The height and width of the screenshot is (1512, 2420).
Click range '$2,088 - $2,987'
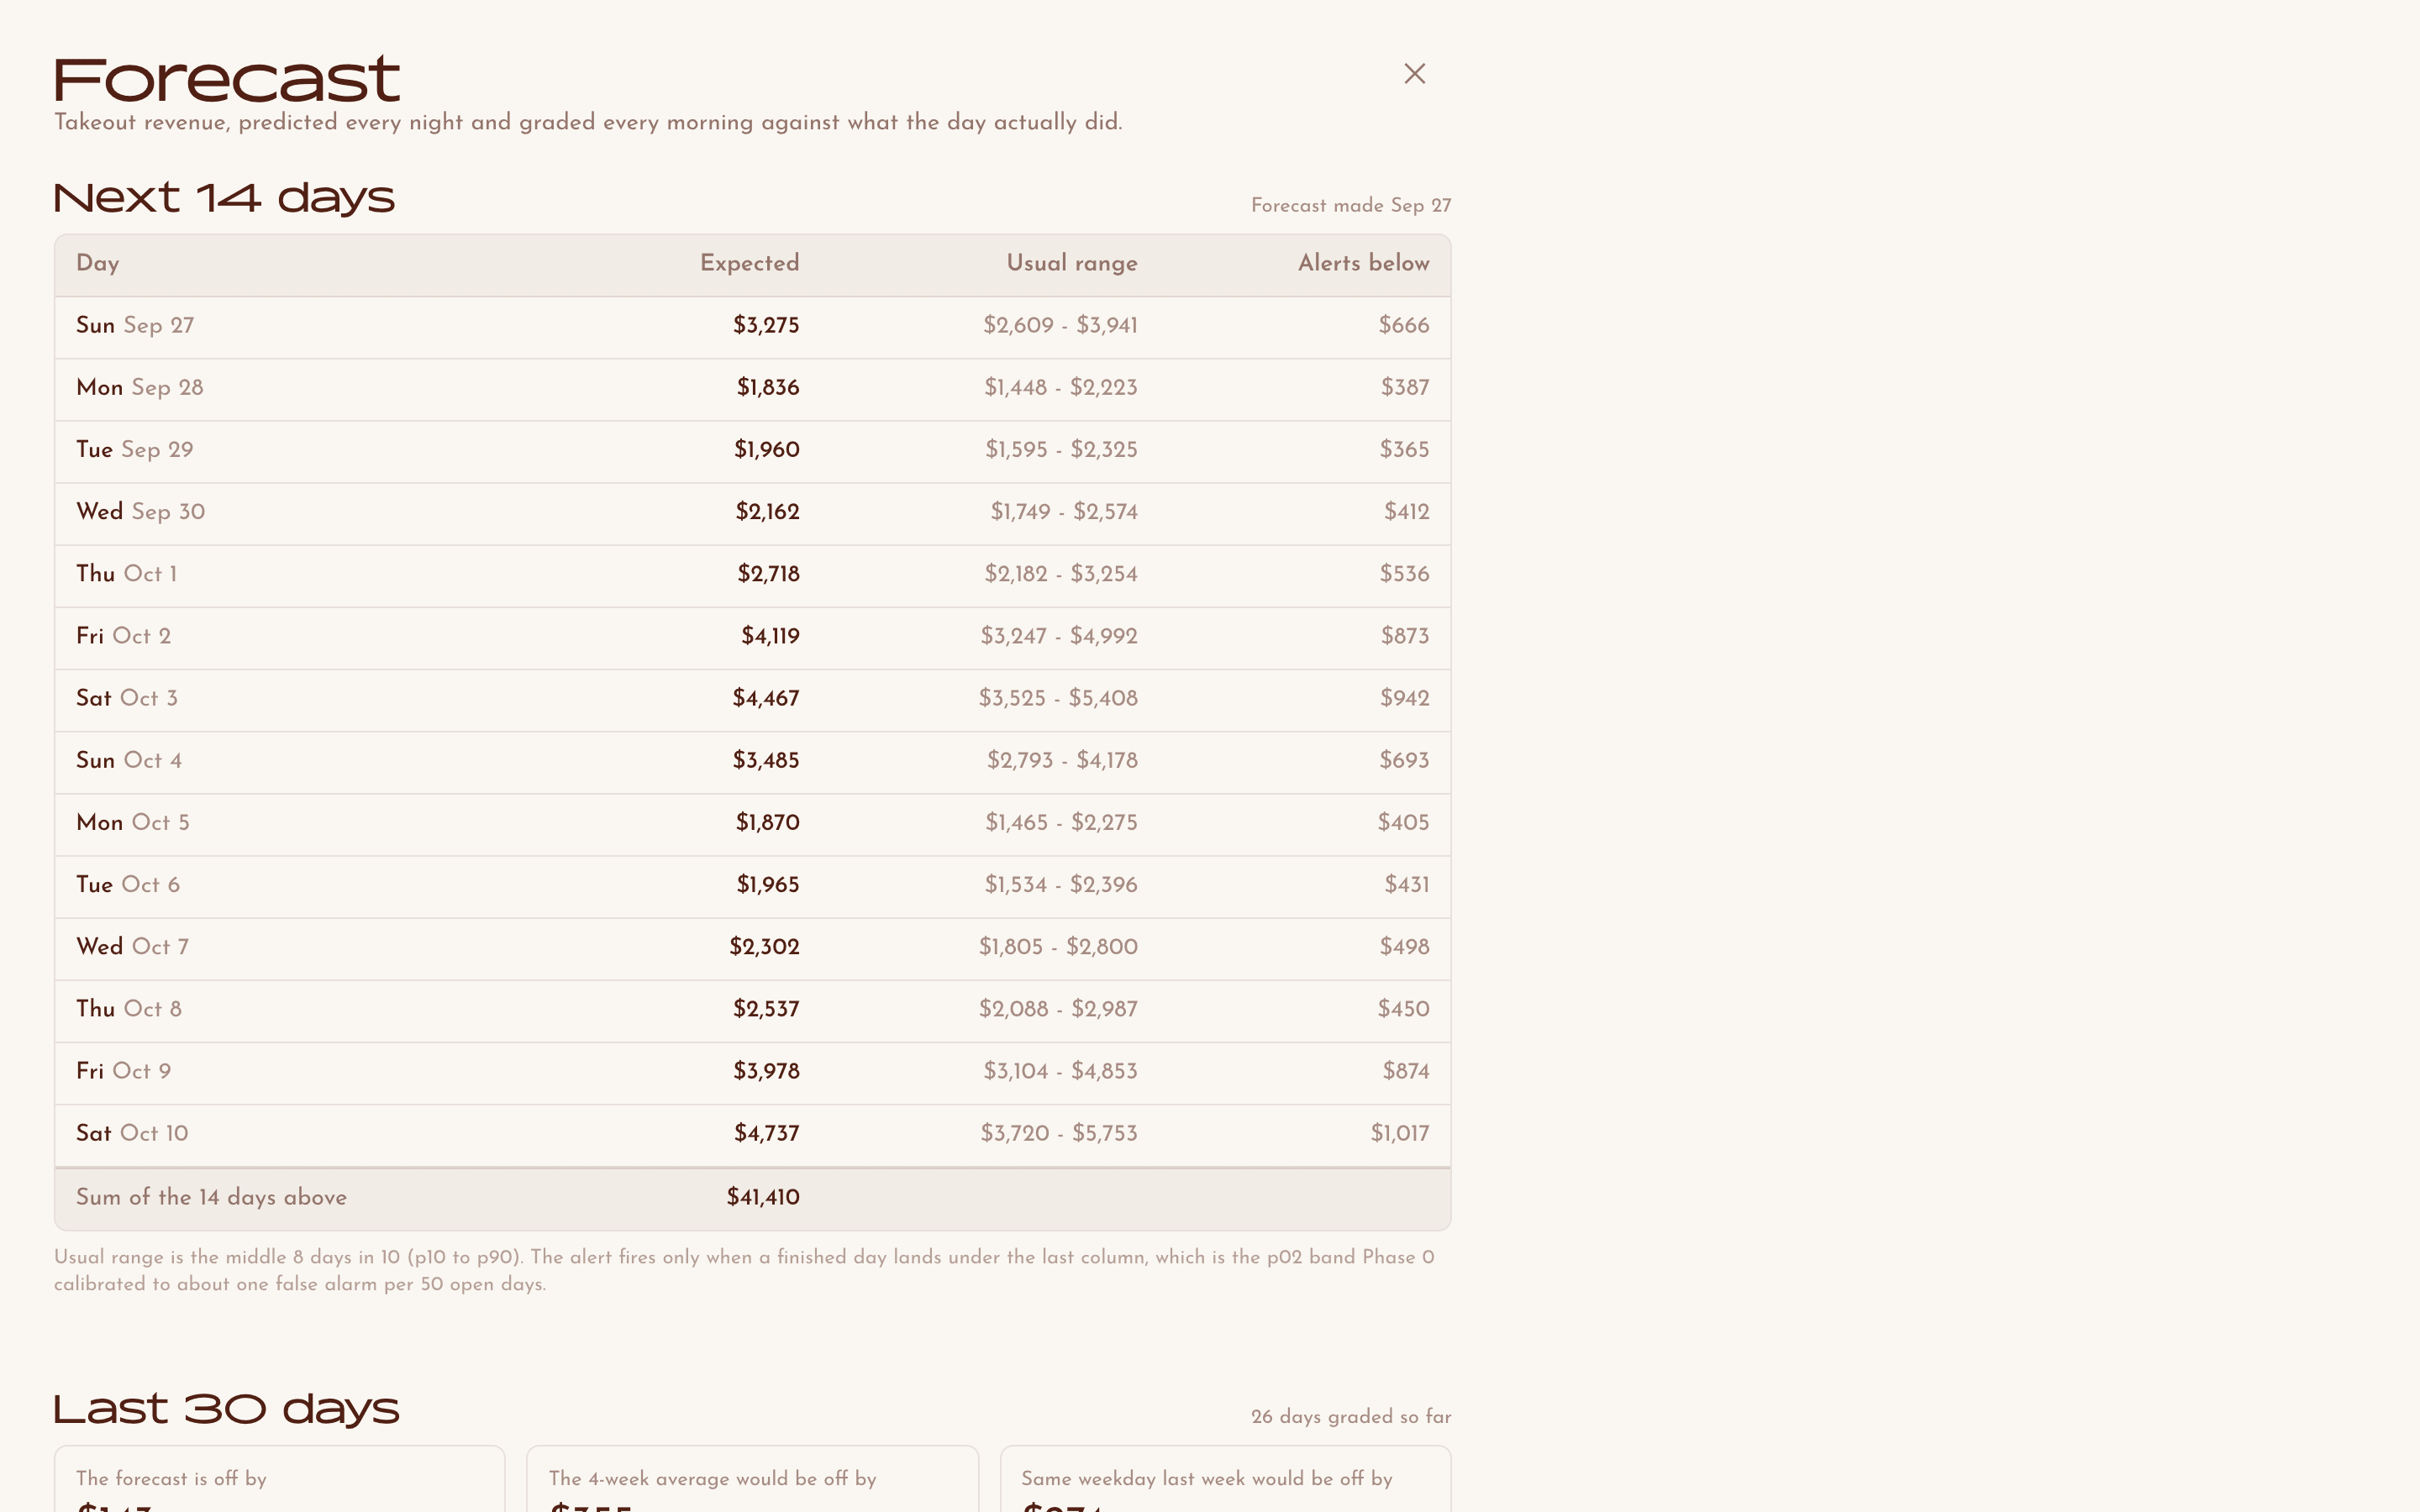[x=1058, y=1009]
